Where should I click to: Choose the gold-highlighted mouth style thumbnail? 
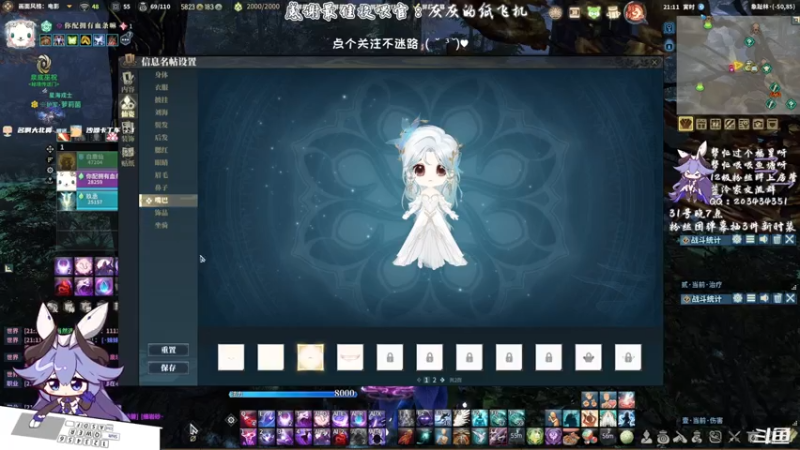click(x=310, y=357)
